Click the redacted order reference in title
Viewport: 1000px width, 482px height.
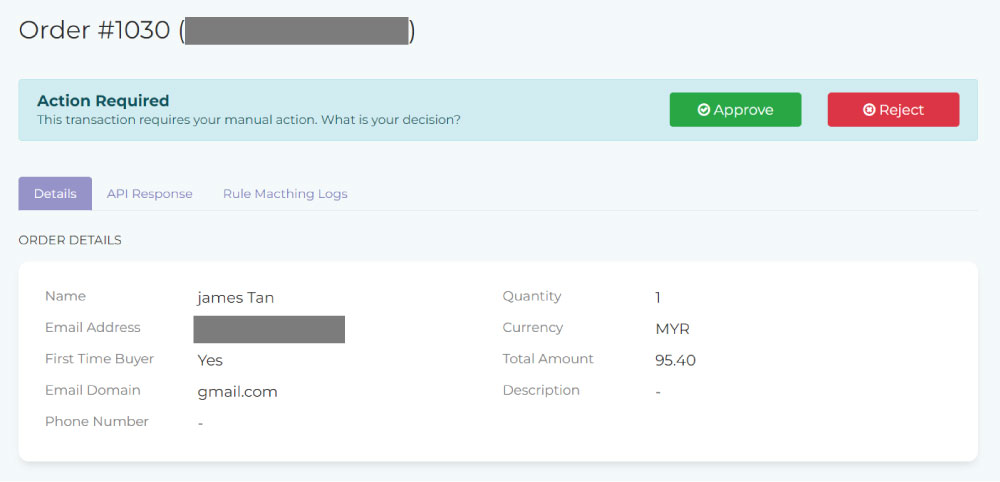click(297, 31)
